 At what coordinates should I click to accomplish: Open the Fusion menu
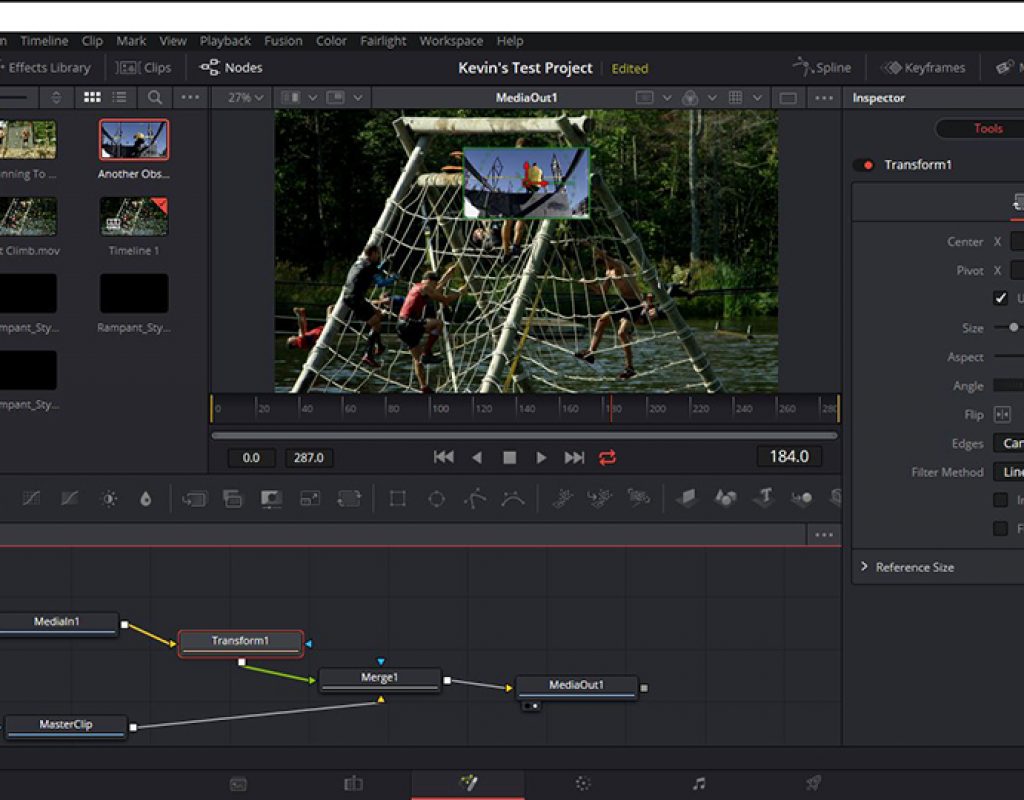(x=283, y=40)
